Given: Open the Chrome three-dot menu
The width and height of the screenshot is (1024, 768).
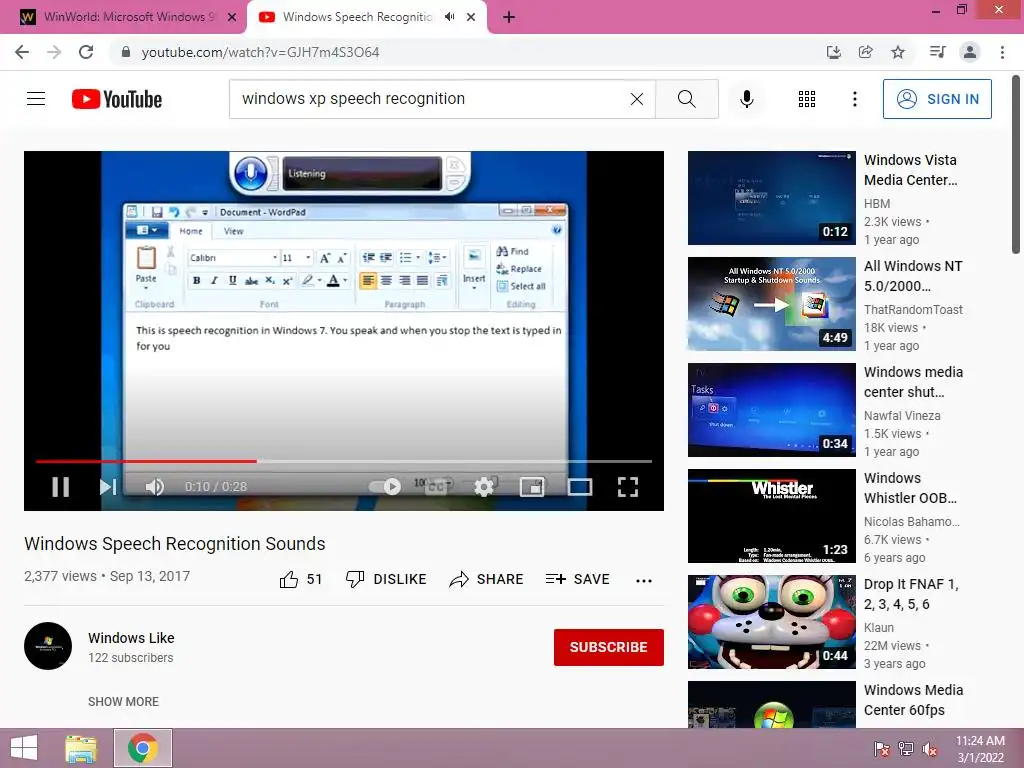Looking at the screenshot, I should click(x=1002, y=52).
